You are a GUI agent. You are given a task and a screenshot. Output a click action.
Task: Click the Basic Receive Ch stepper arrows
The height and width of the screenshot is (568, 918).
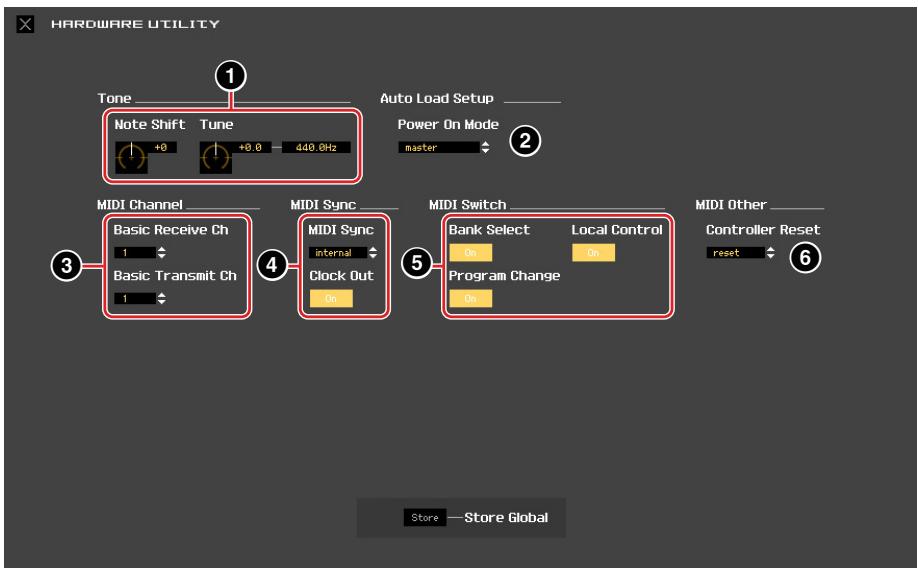pos(162,252)
